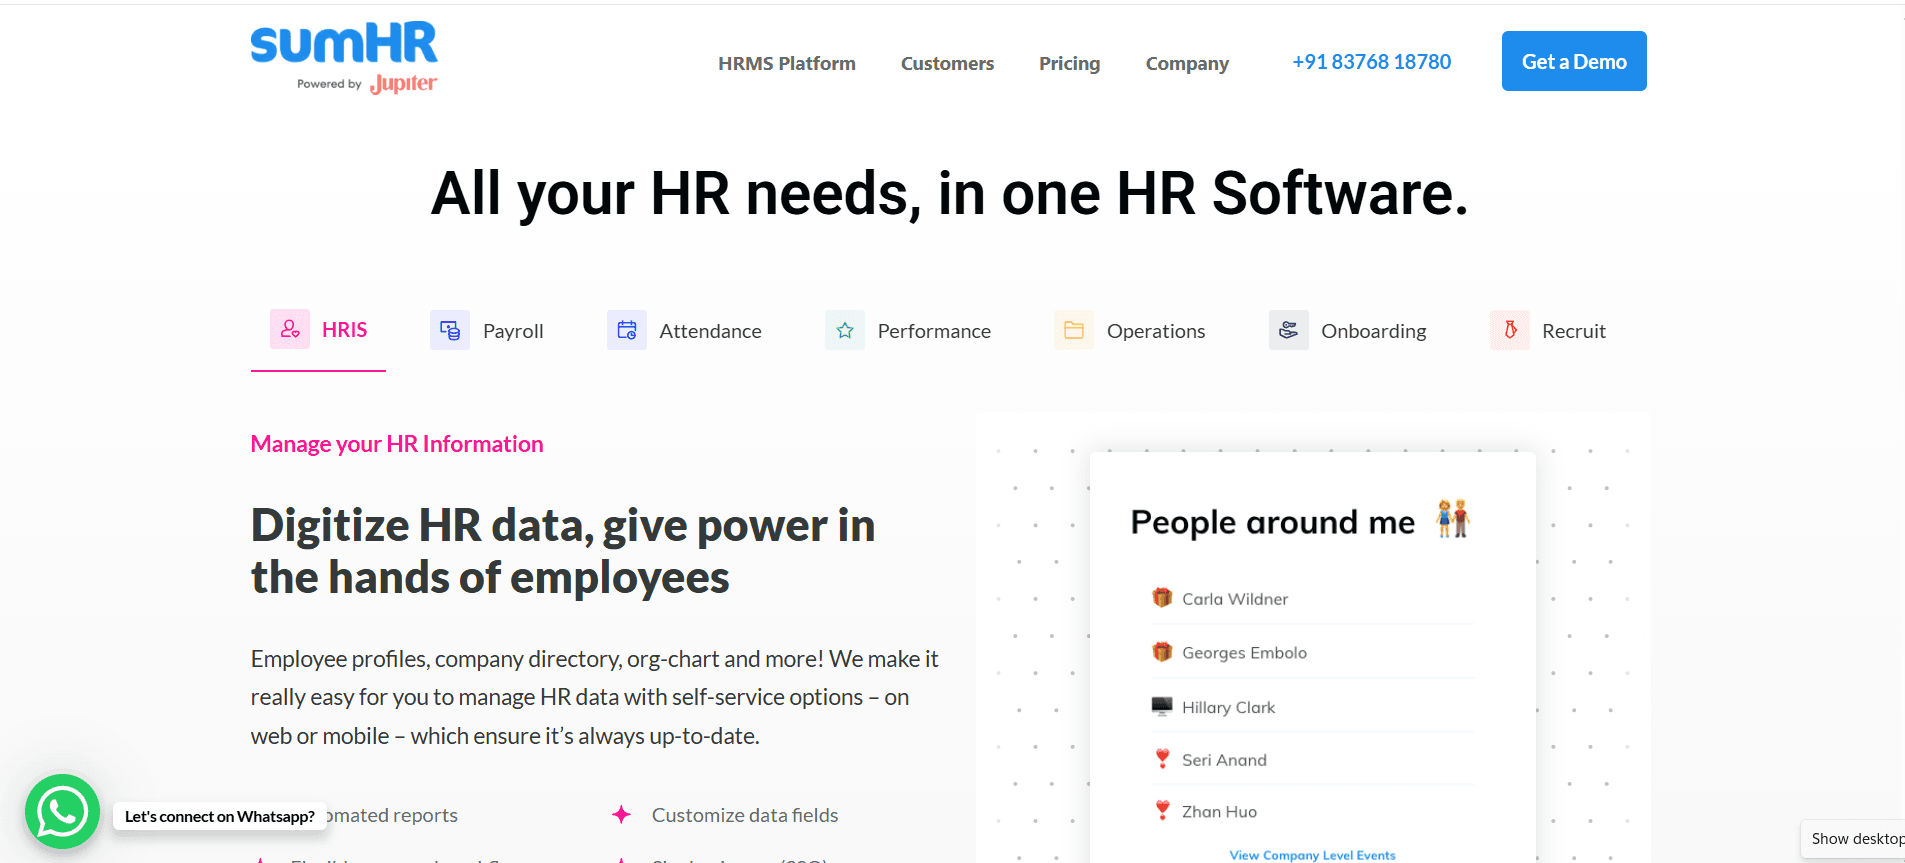Open the HRMS Platform menu
Screen dimensions: 1905x863
[786, 63]
